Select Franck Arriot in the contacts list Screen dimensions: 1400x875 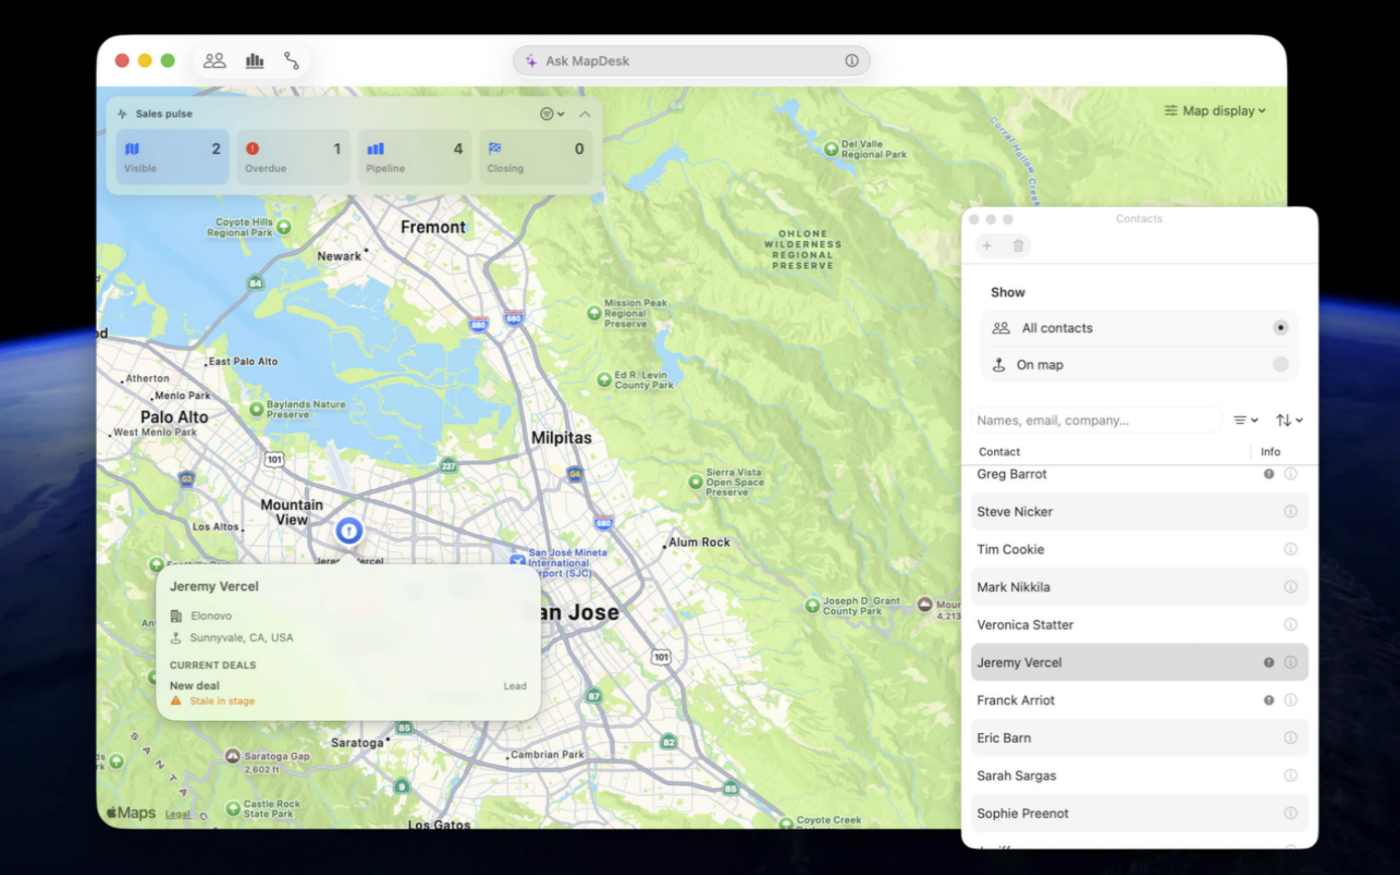tap(1139, 700)
